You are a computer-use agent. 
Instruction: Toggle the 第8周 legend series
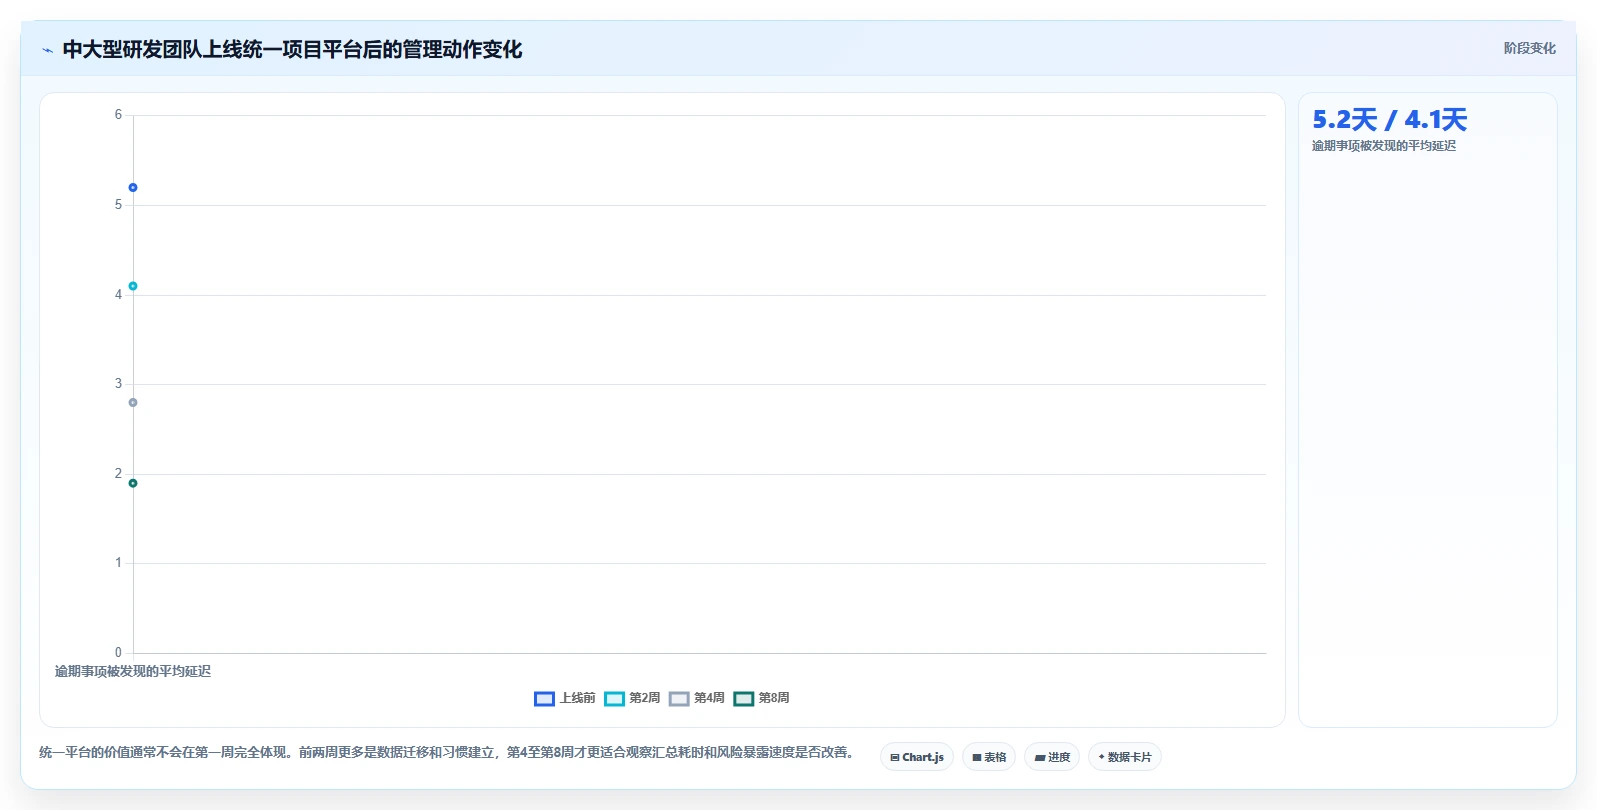(761, 698)
